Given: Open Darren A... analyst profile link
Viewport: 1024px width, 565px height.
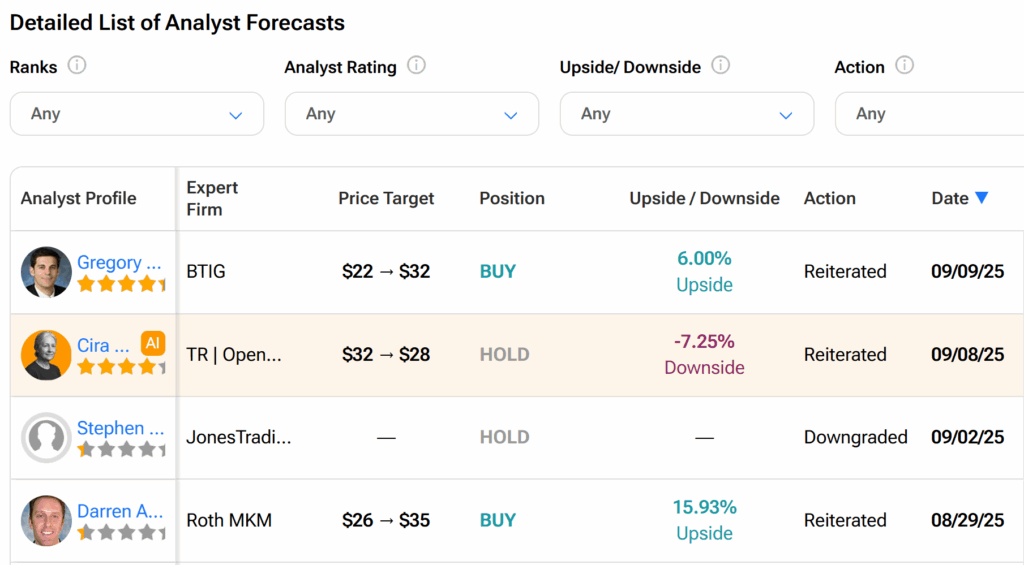Looking at the screenshot, I should [120, 511].
